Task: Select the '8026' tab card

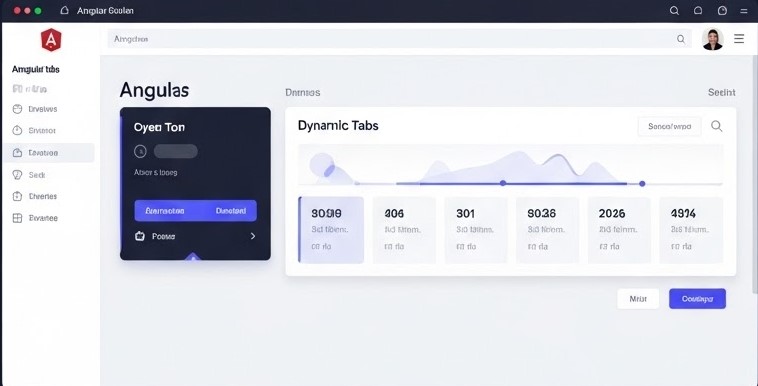Action: (x=547, y=230)
